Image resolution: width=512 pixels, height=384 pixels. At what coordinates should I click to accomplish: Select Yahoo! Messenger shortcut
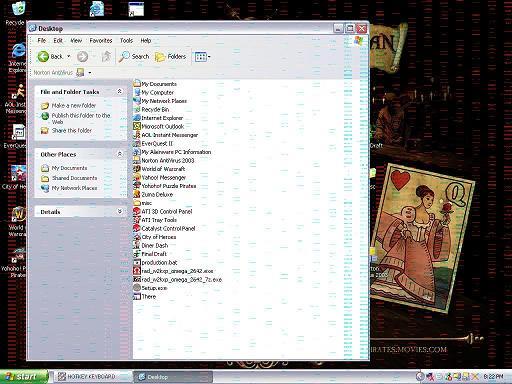point(160,177)
